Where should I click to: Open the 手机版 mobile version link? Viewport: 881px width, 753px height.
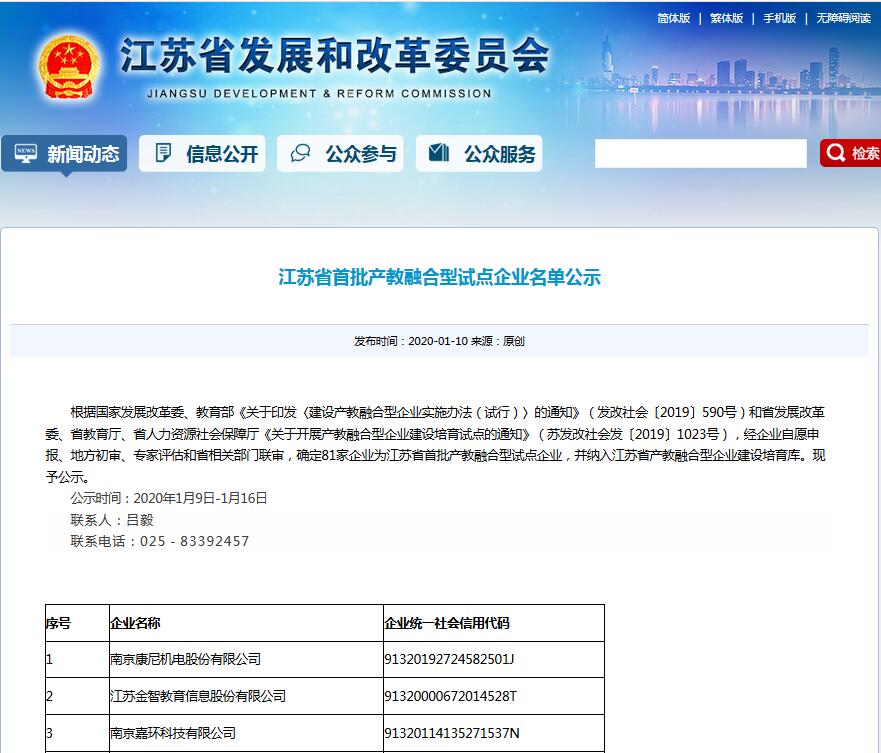(x=779, y=18)
